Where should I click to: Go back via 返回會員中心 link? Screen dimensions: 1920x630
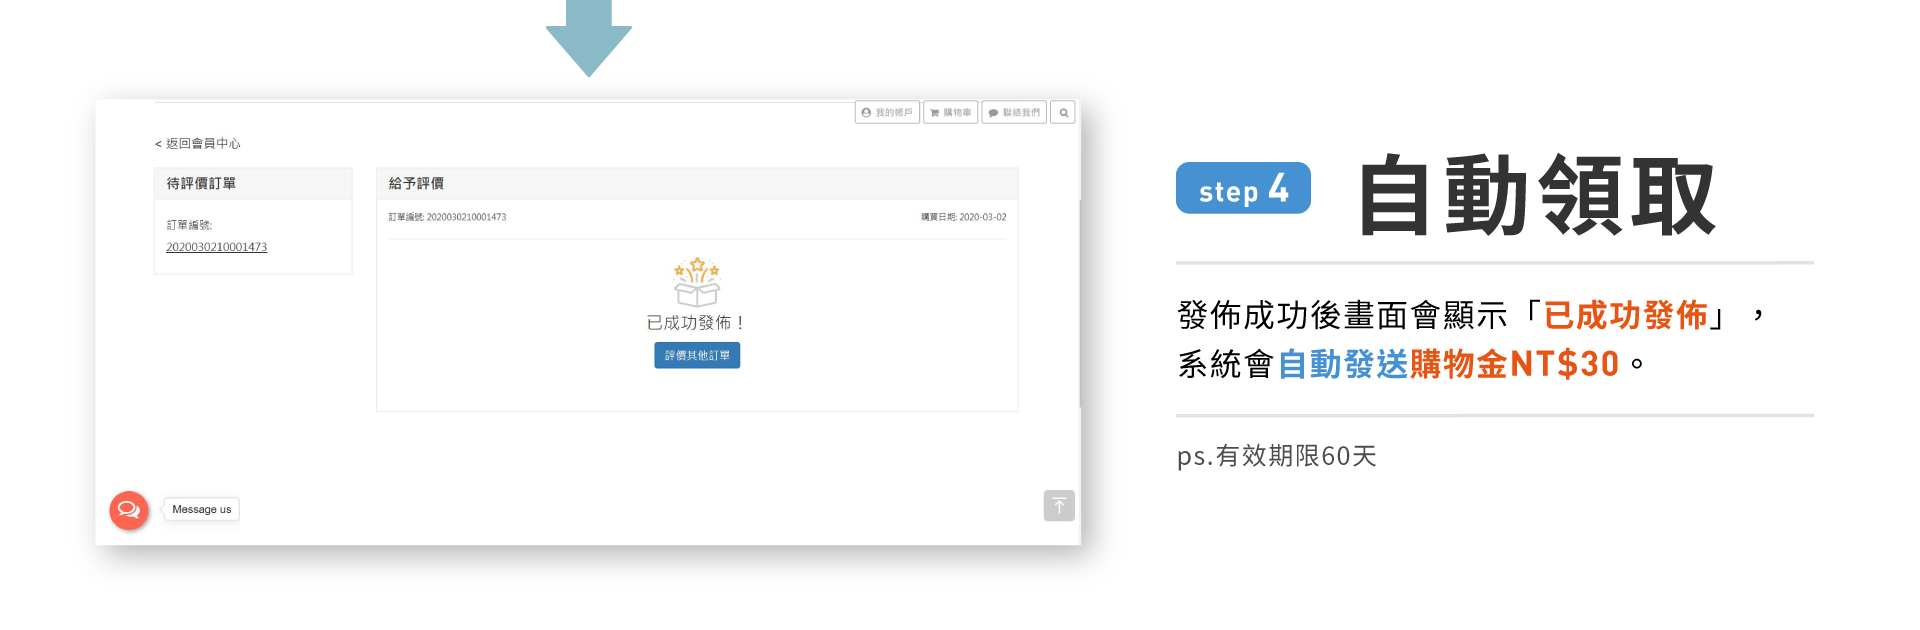tap(198, 144)
